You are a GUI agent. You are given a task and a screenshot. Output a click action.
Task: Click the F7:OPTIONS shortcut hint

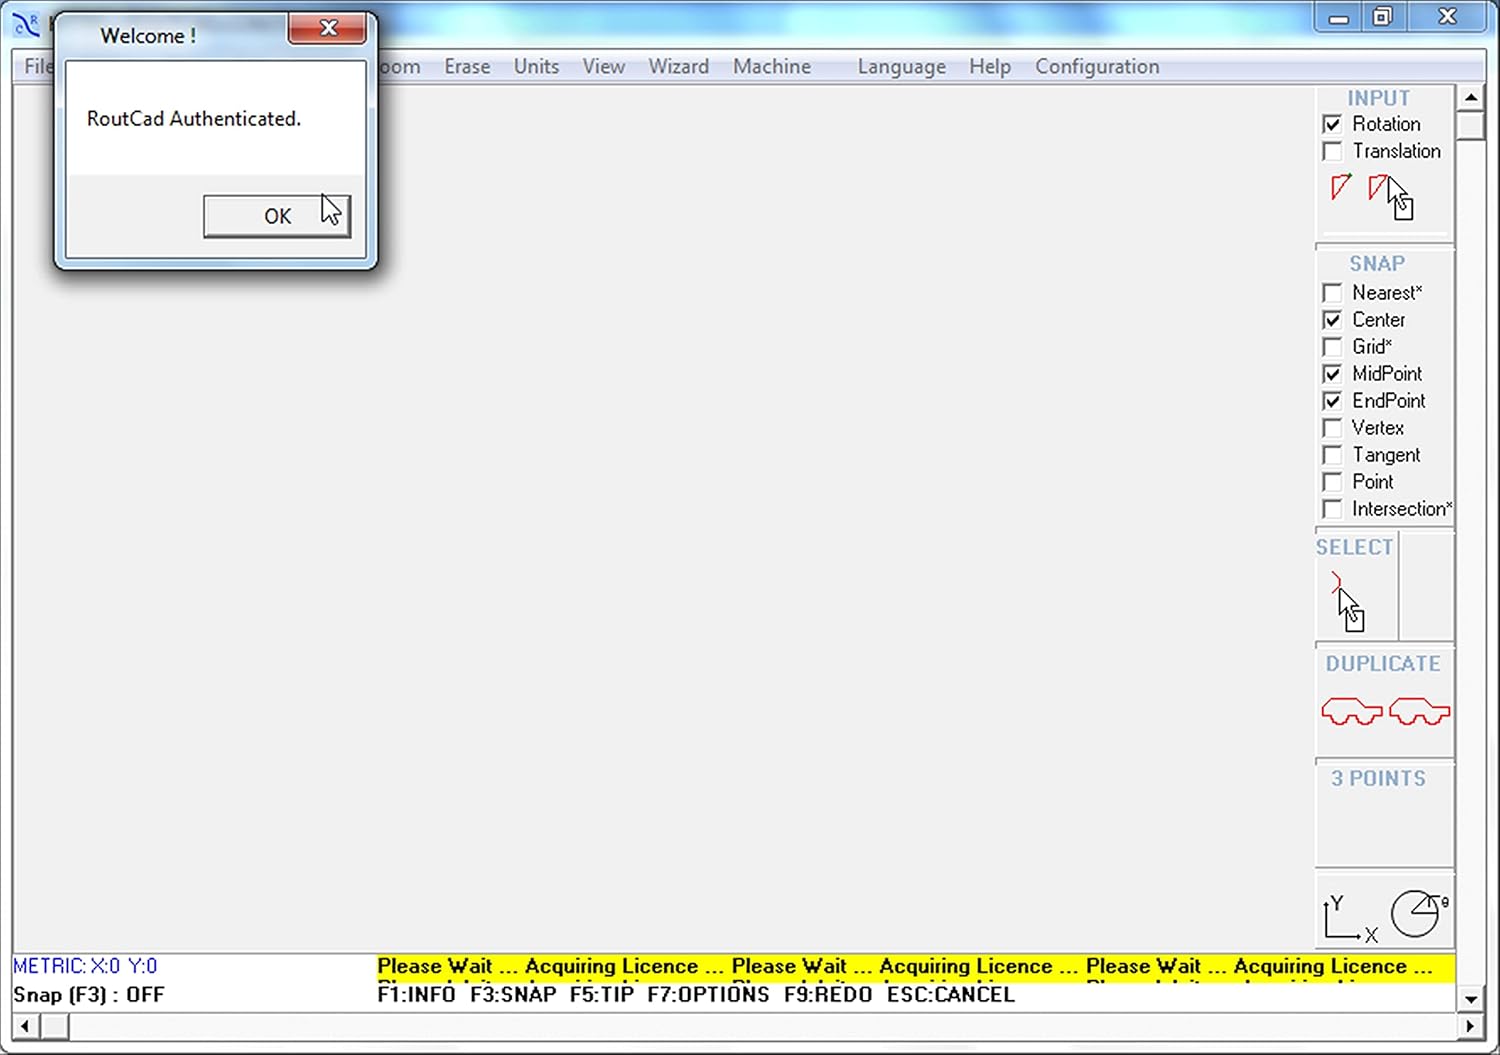708,995
